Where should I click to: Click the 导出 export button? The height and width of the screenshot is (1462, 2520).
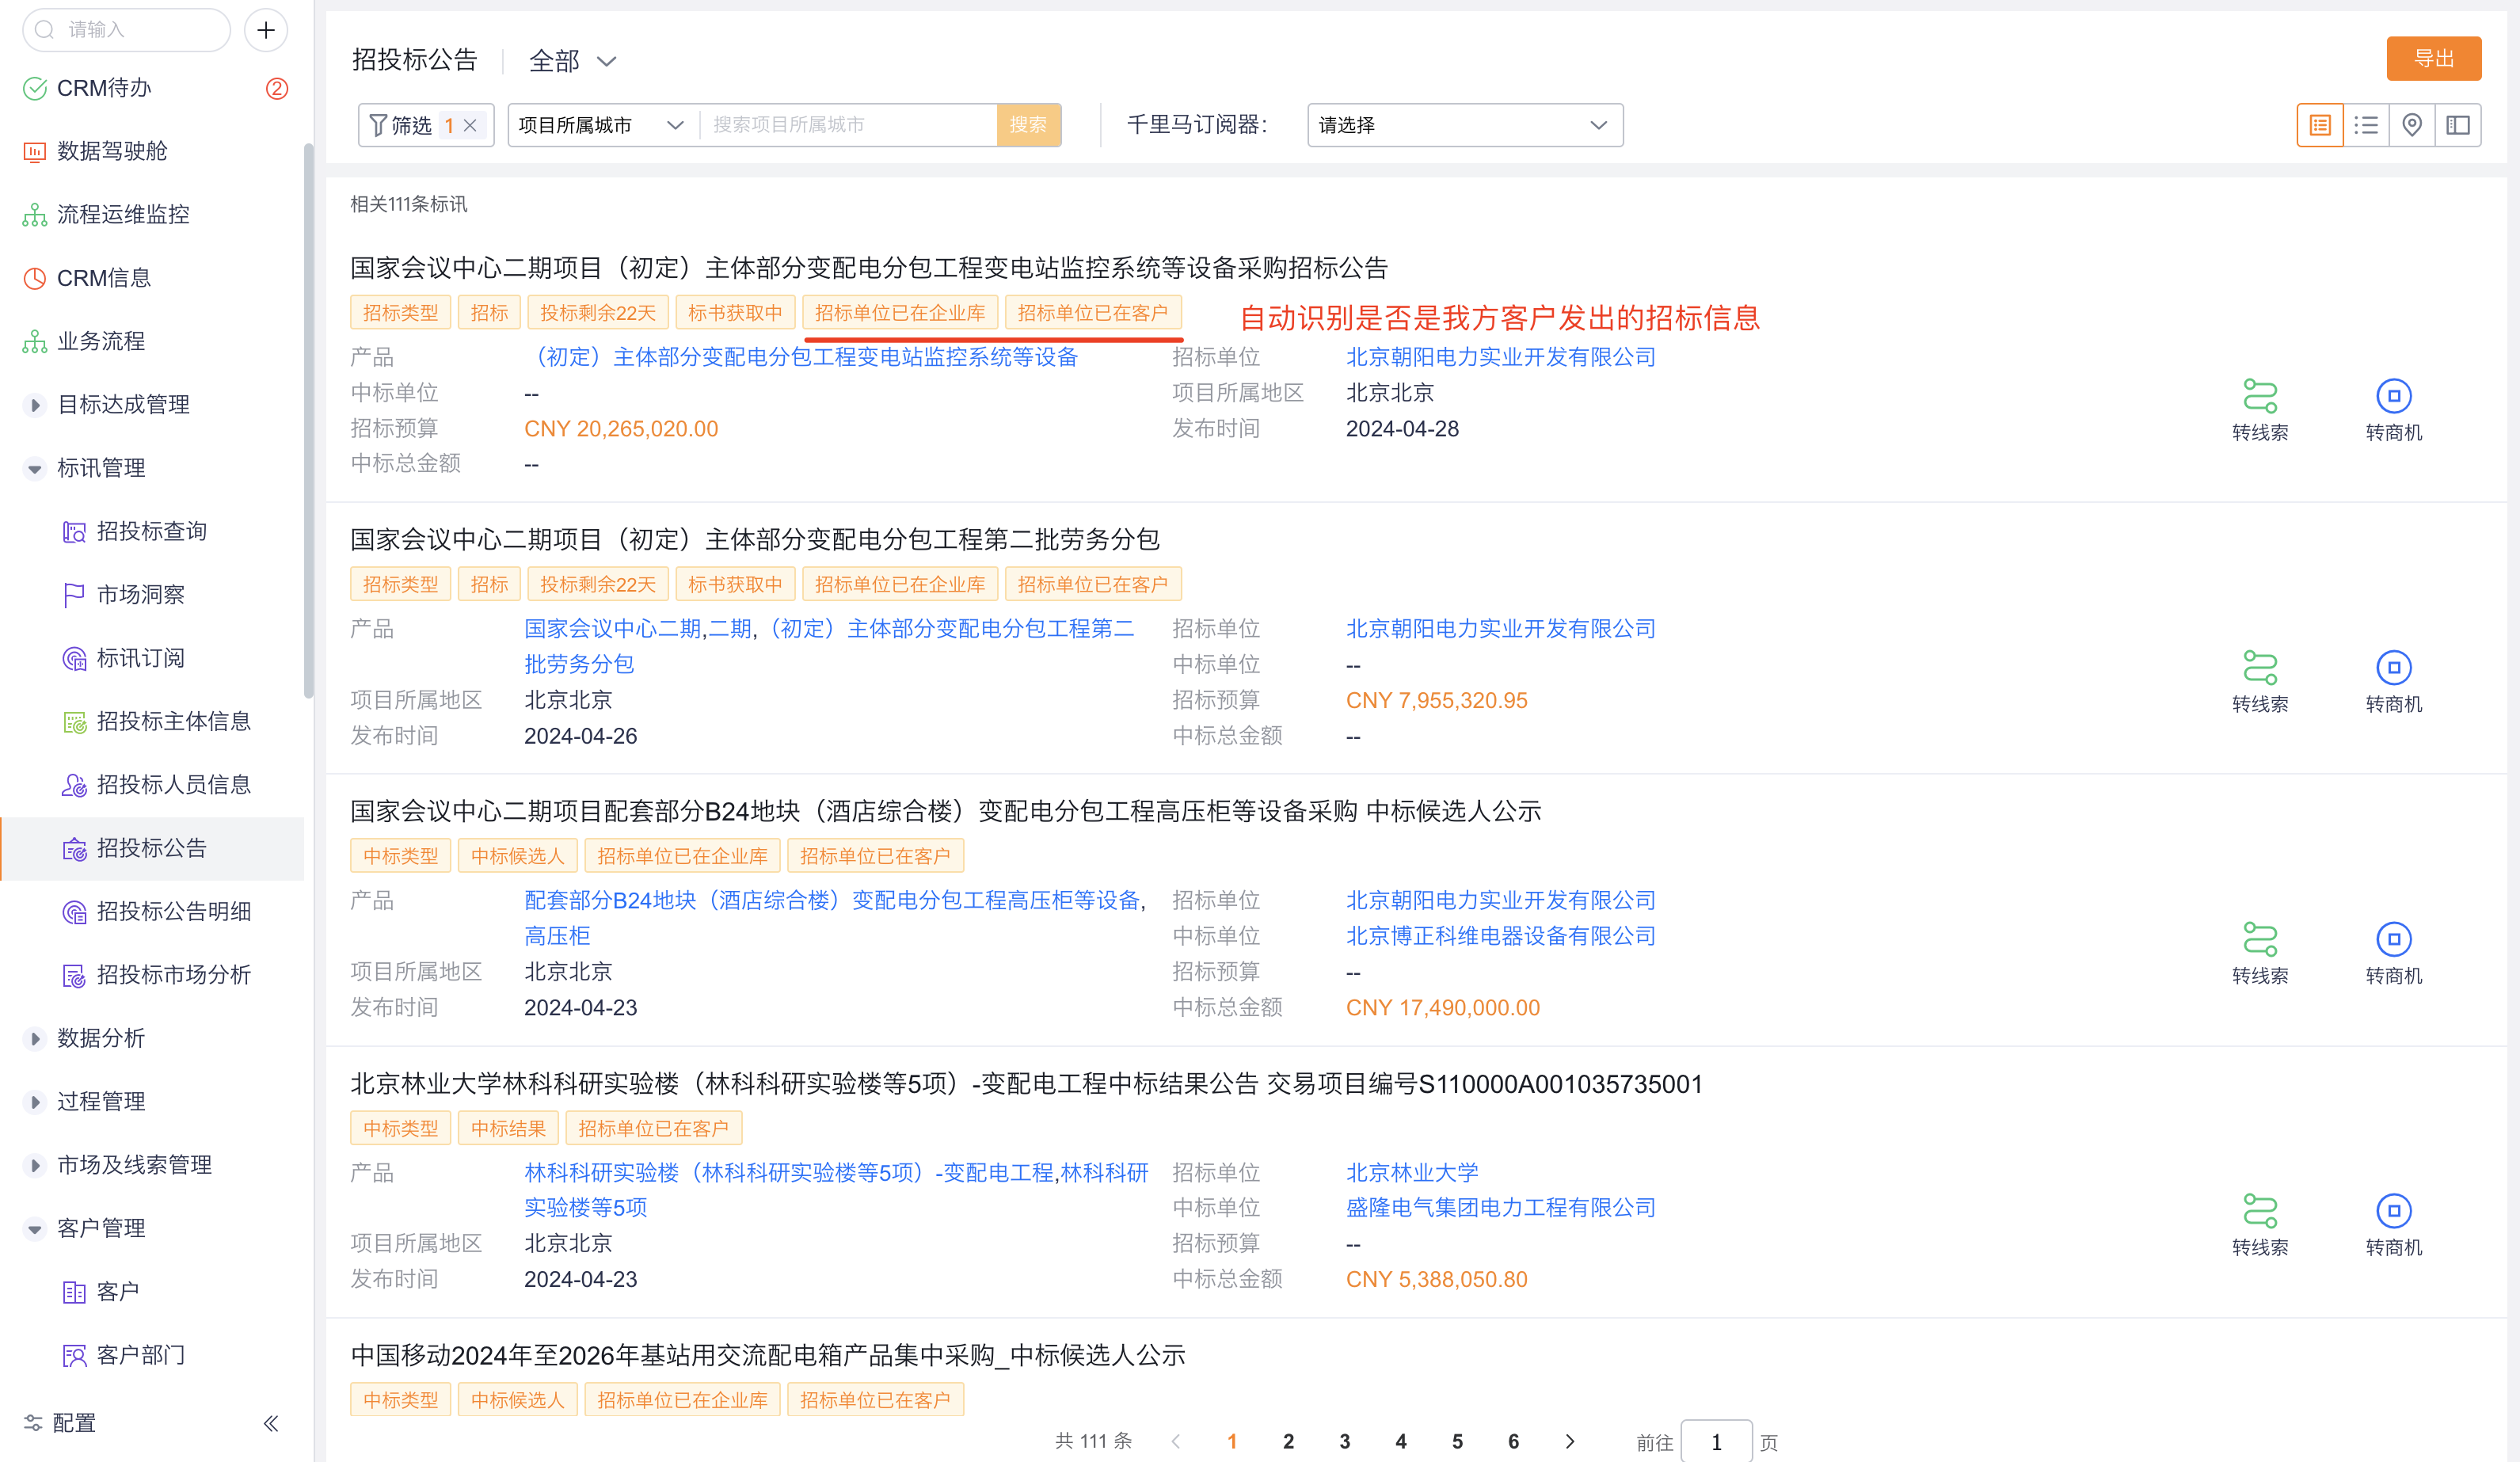pos(2433,58)
